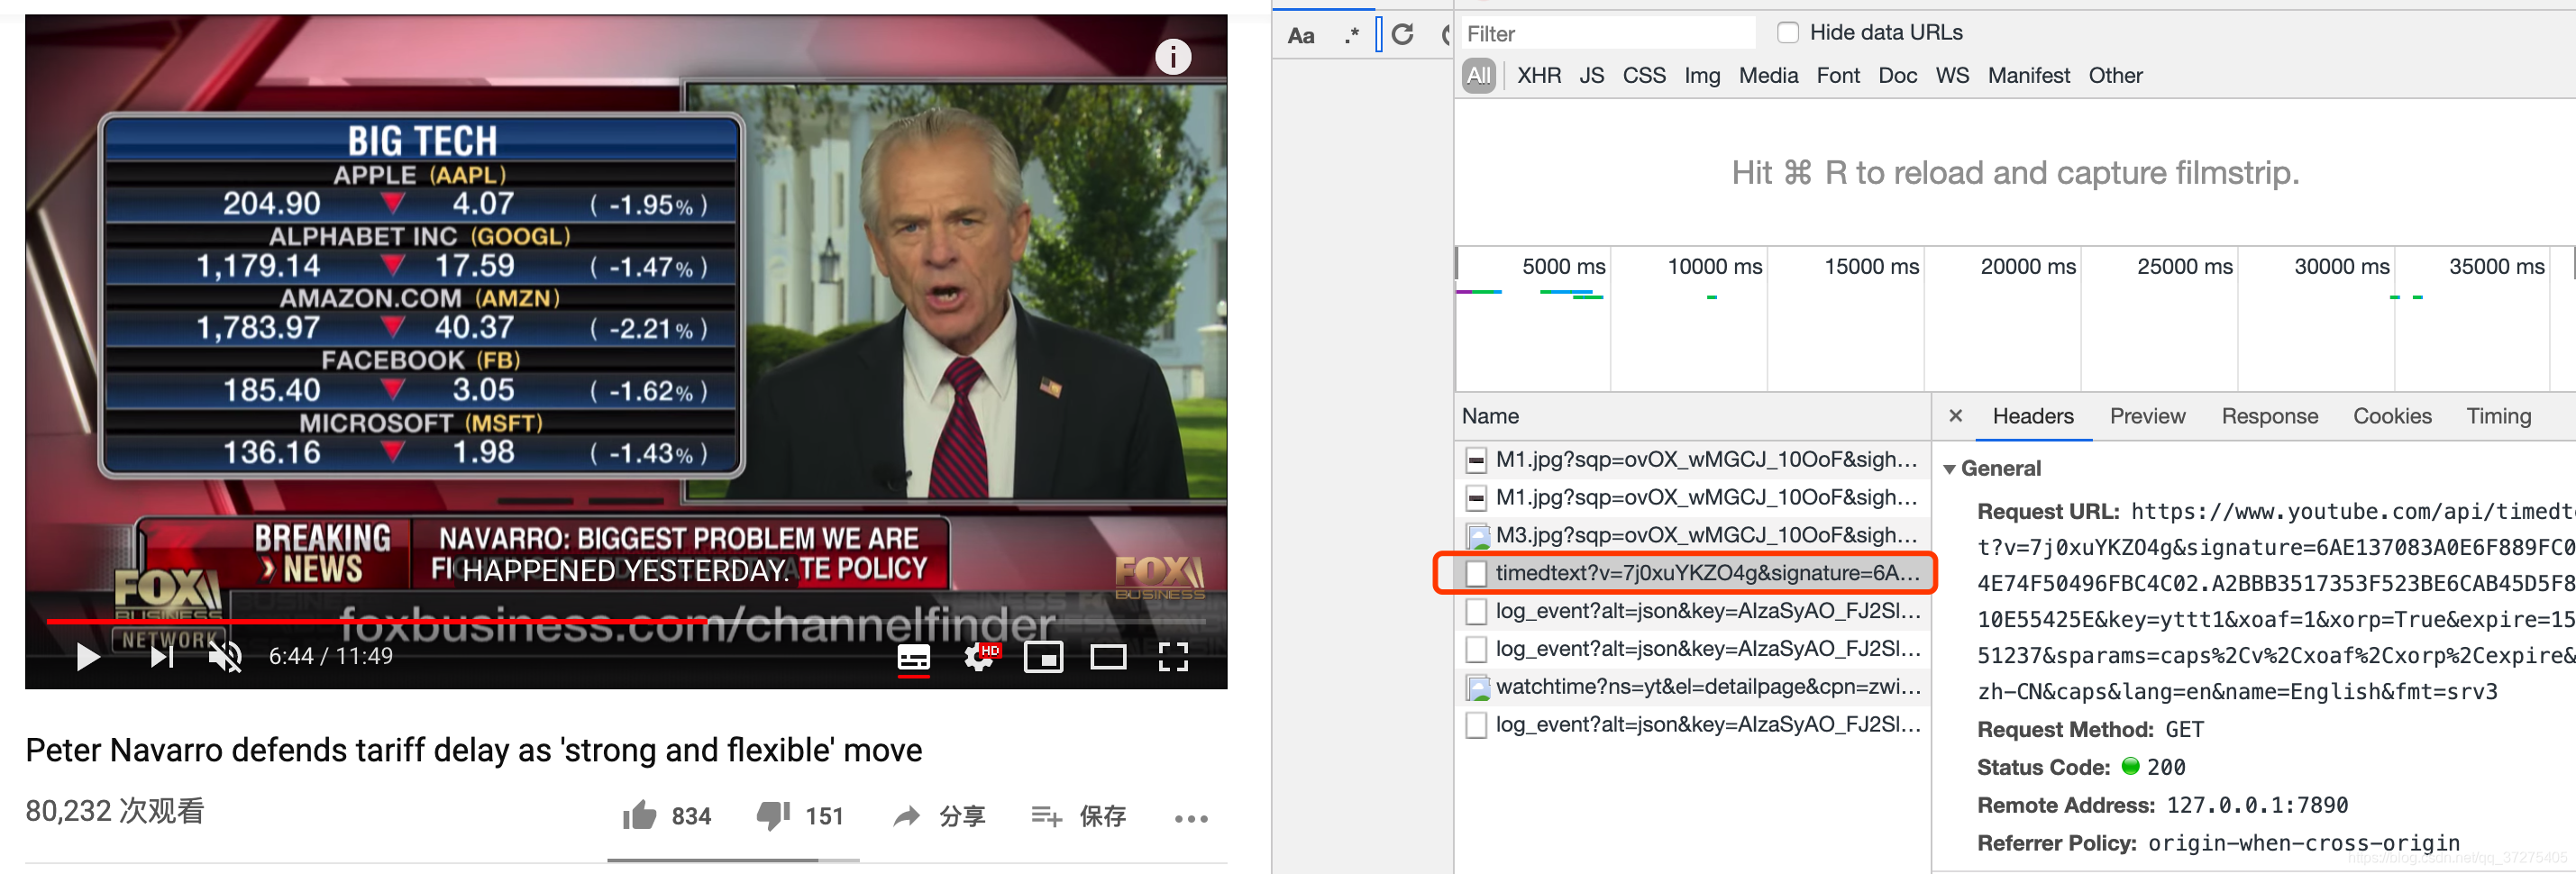This screenshot has height=874, width=2576.
Task: Check the Hide data URLs checkbox
Action: click(x=1788, y=33)
